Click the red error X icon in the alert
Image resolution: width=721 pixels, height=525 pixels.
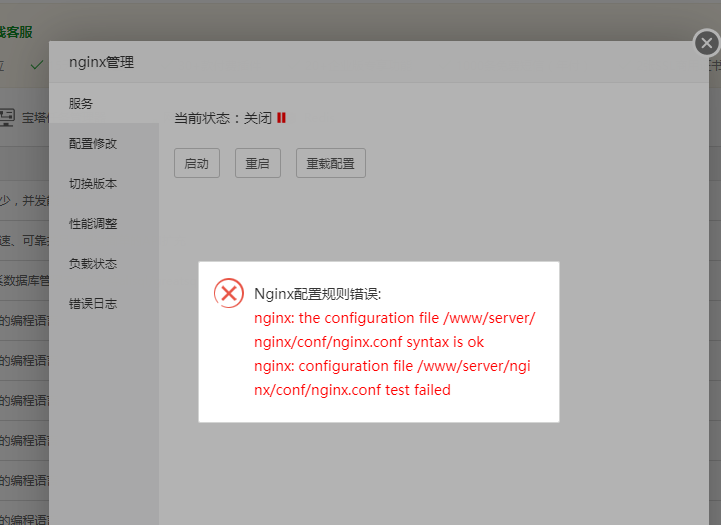click(x=229, y=293)
